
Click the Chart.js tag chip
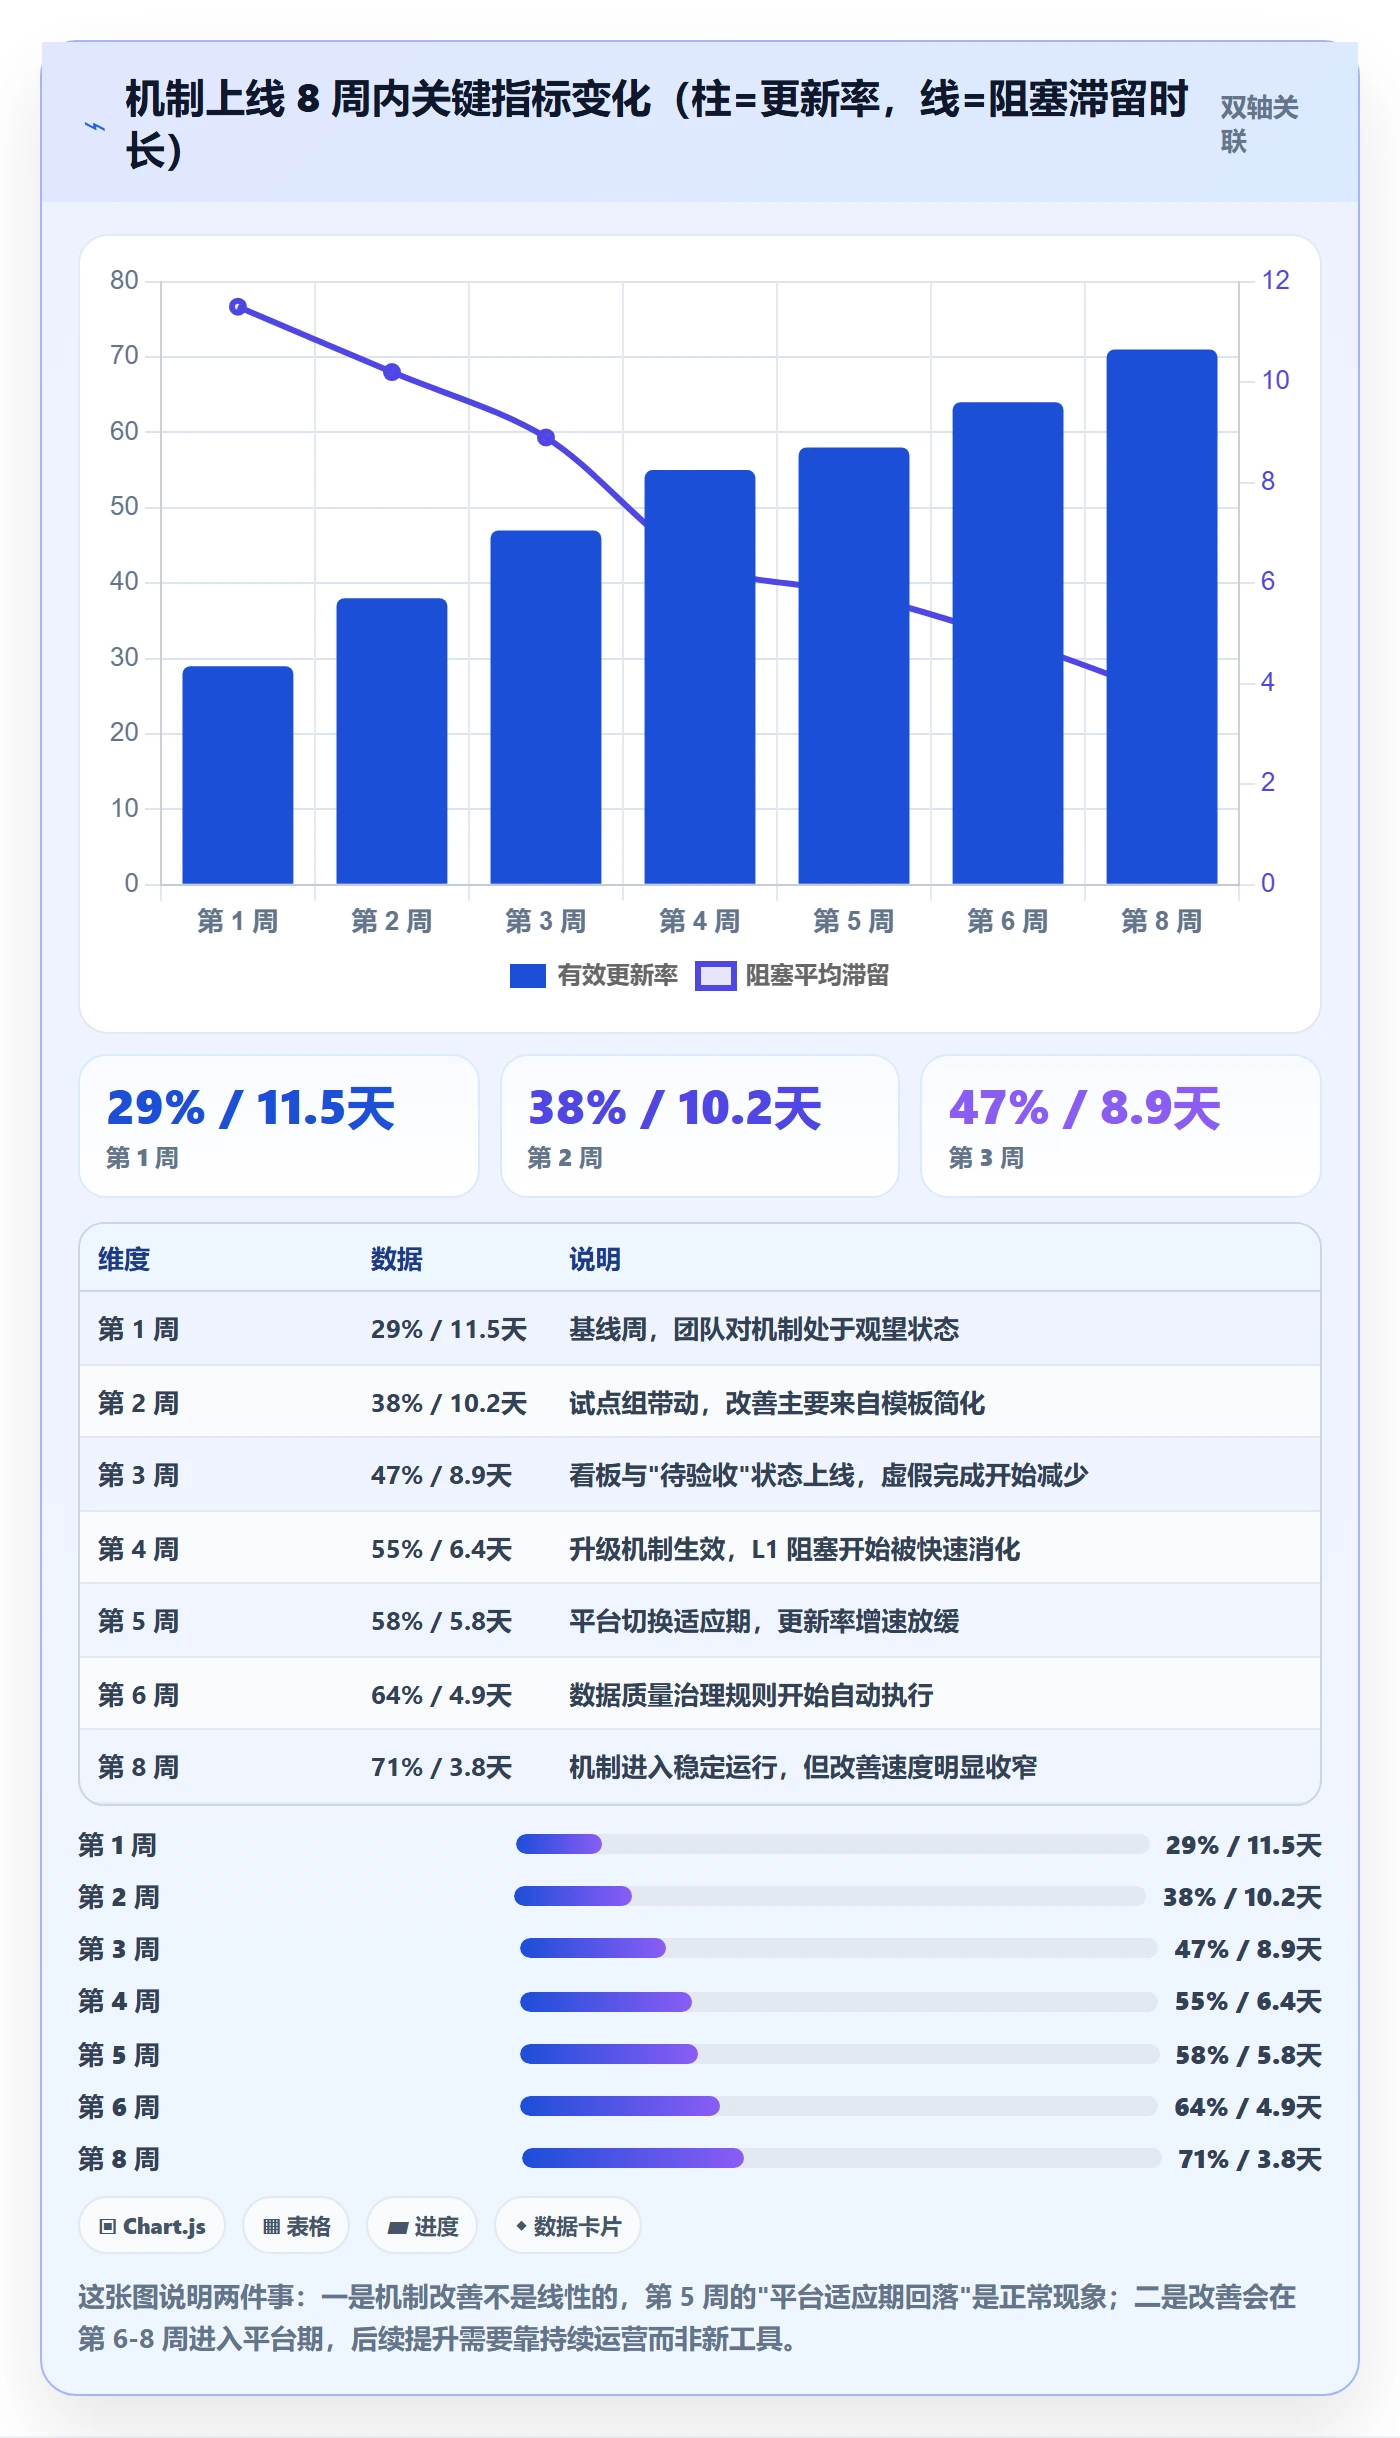point(152,2226)
